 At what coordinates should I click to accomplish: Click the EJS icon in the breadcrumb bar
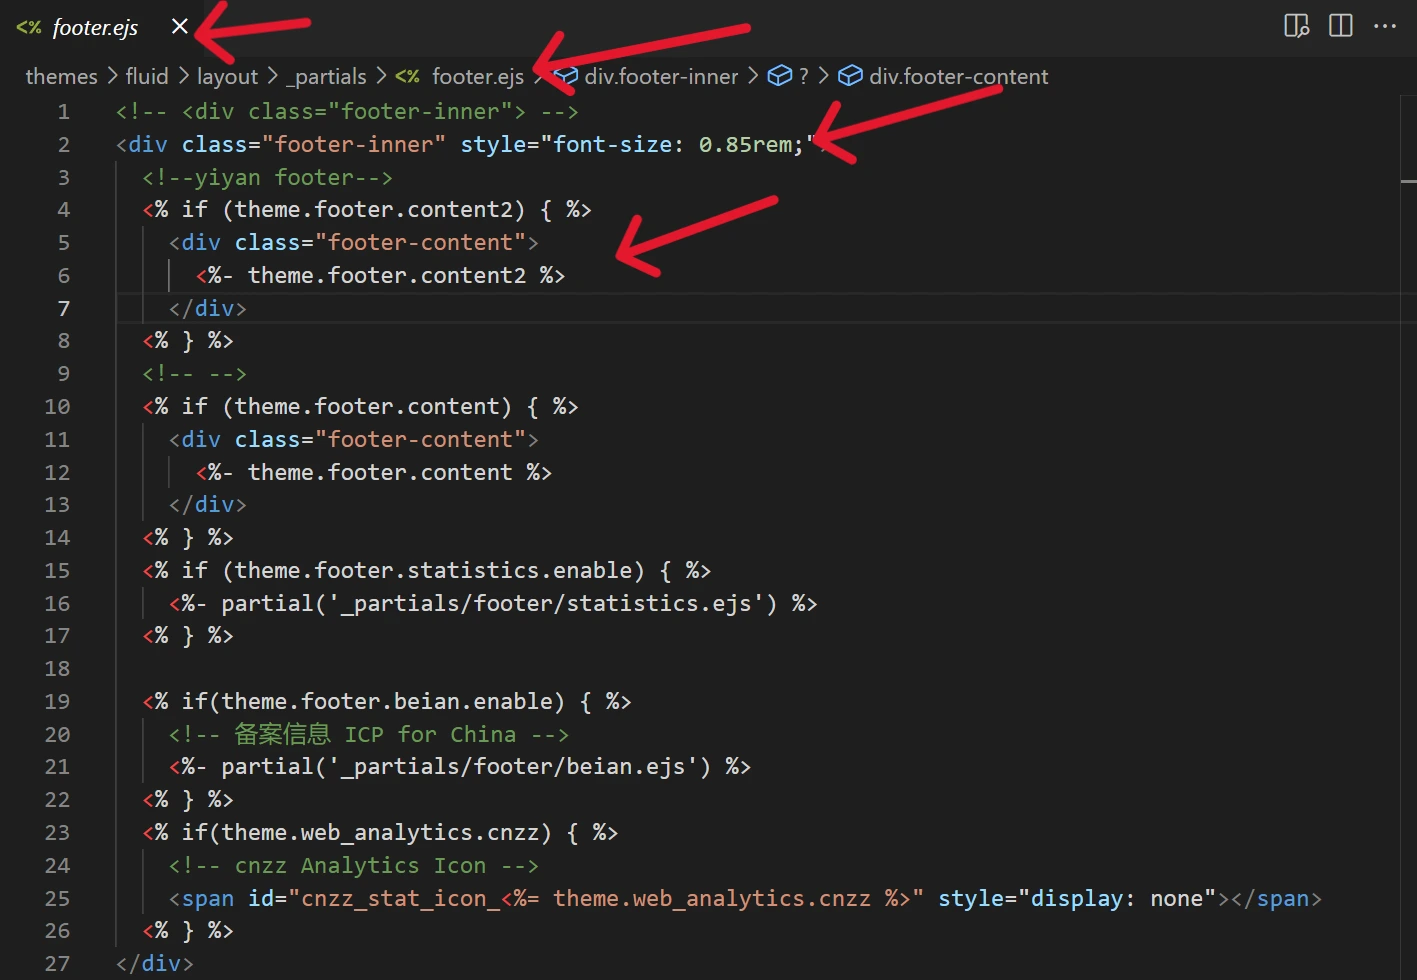[x=408, y=77]
